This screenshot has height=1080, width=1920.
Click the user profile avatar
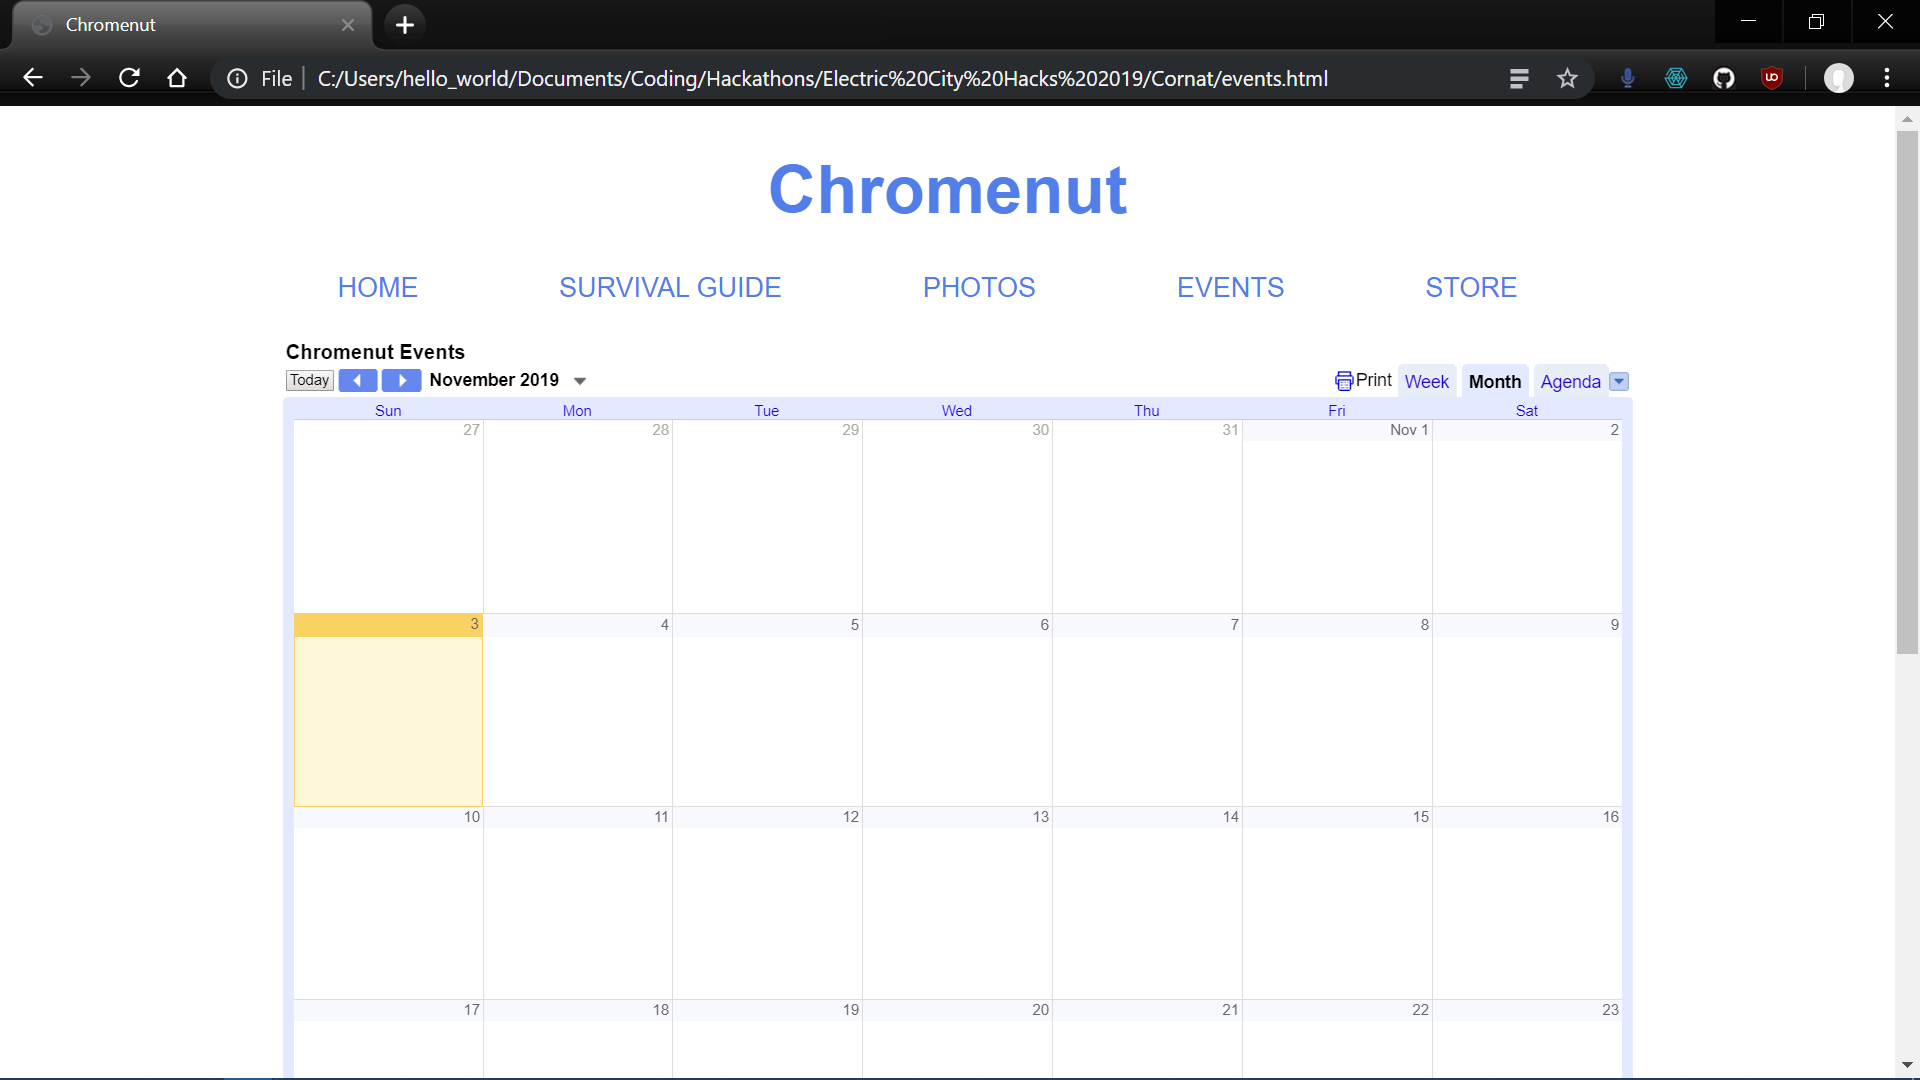click(1838, 78)
